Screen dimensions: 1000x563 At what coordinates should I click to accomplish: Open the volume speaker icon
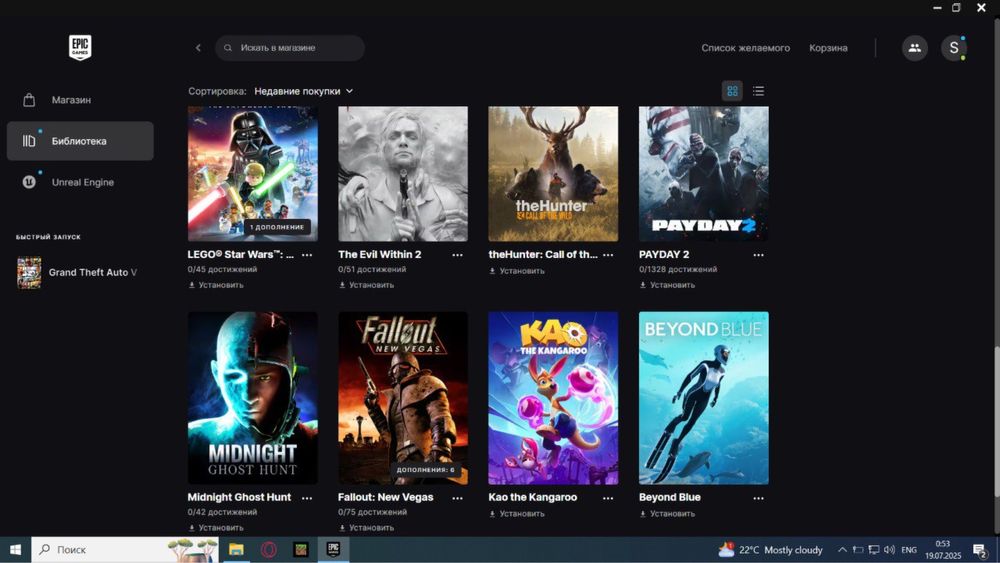tap(889, 550)
